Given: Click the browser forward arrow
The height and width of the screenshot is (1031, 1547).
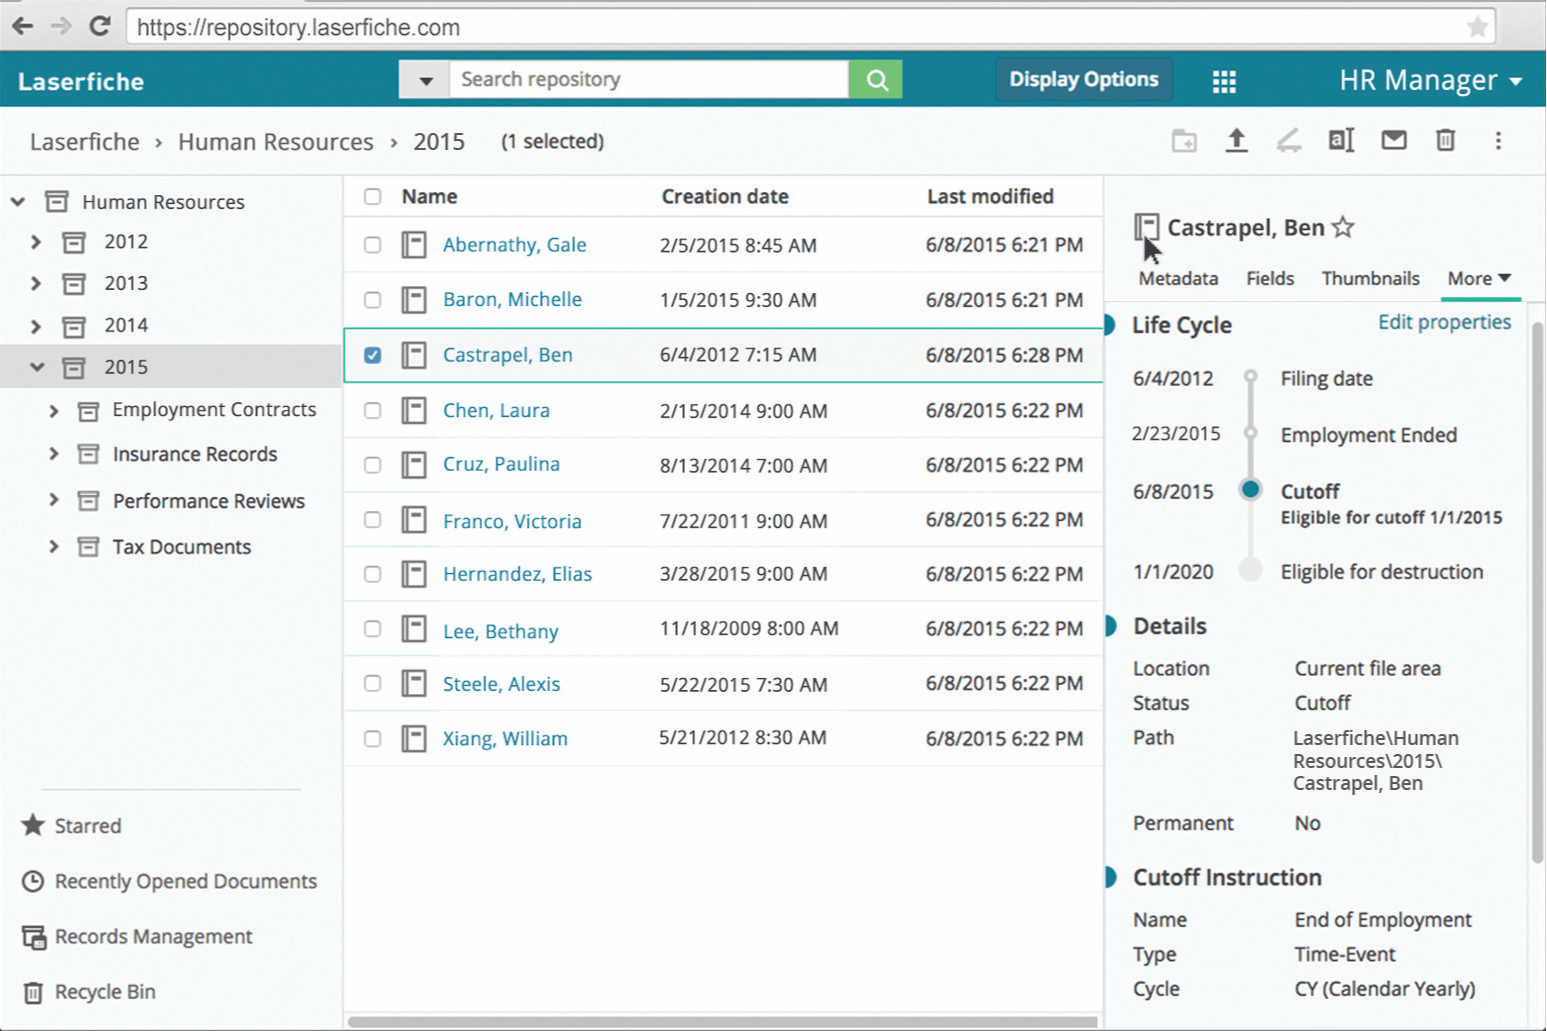Looking at the screenshot, I should pyautogui.click(x=61, y=26).
